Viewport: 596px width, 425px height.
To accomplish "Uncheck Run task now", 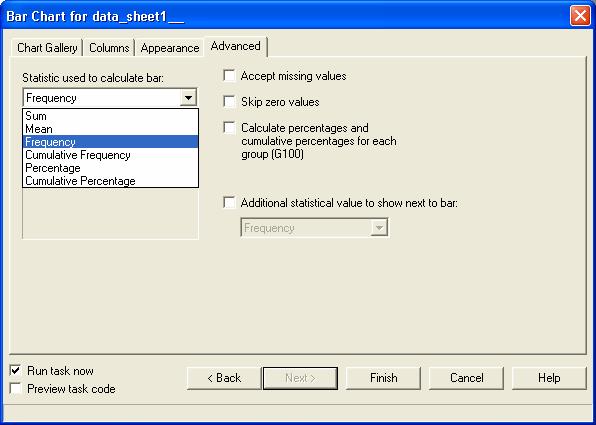I will pyautogui.click(x=16, y=370).
